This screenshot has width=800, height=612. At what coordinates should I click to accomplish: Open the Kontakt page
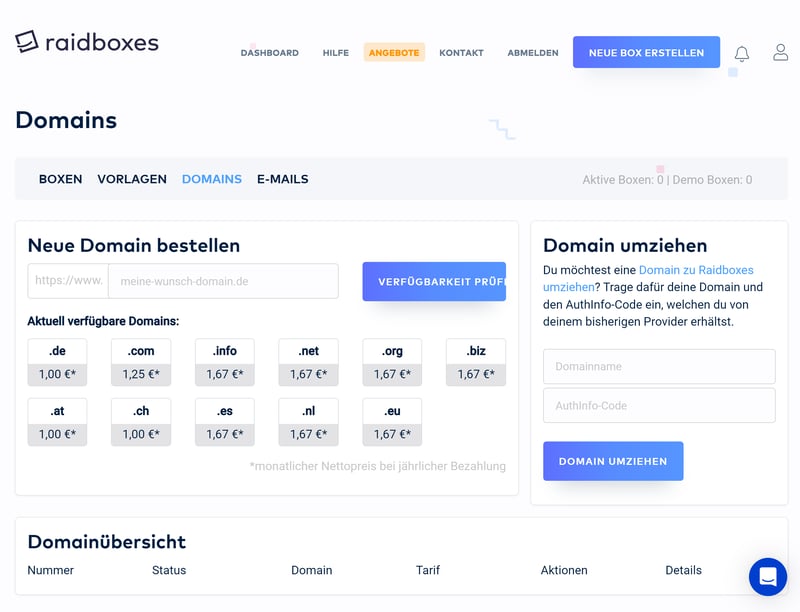click(x=461, y=53)
